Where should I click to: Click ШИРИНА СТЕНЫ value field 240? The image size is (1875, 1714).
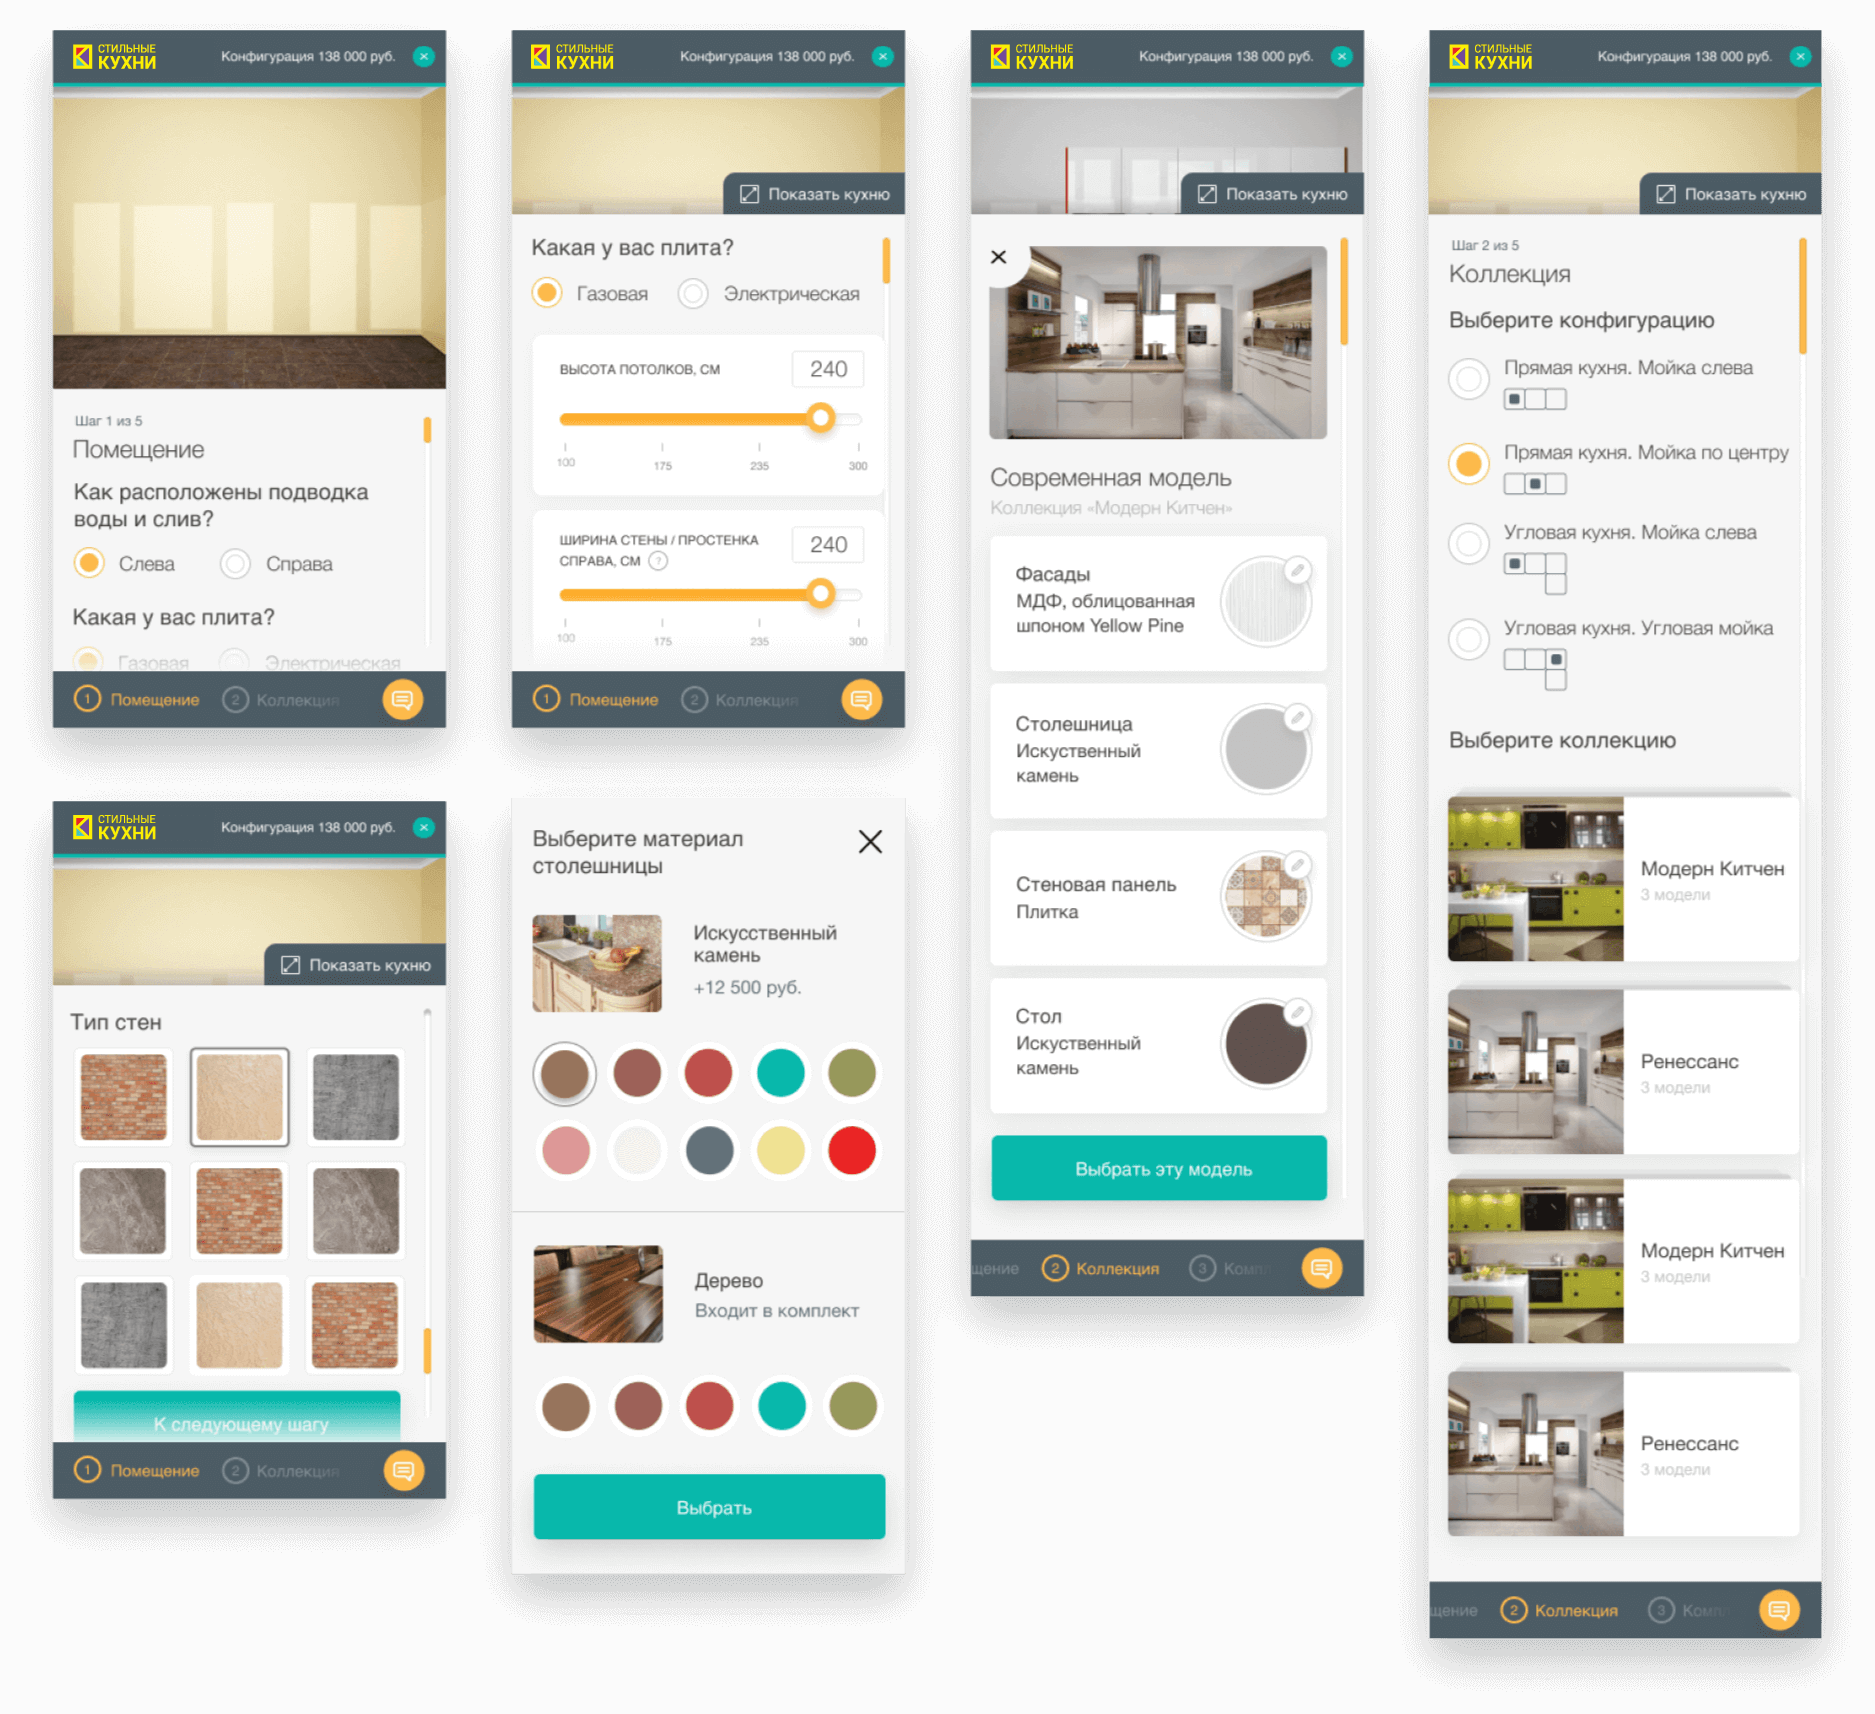point(828,544)
